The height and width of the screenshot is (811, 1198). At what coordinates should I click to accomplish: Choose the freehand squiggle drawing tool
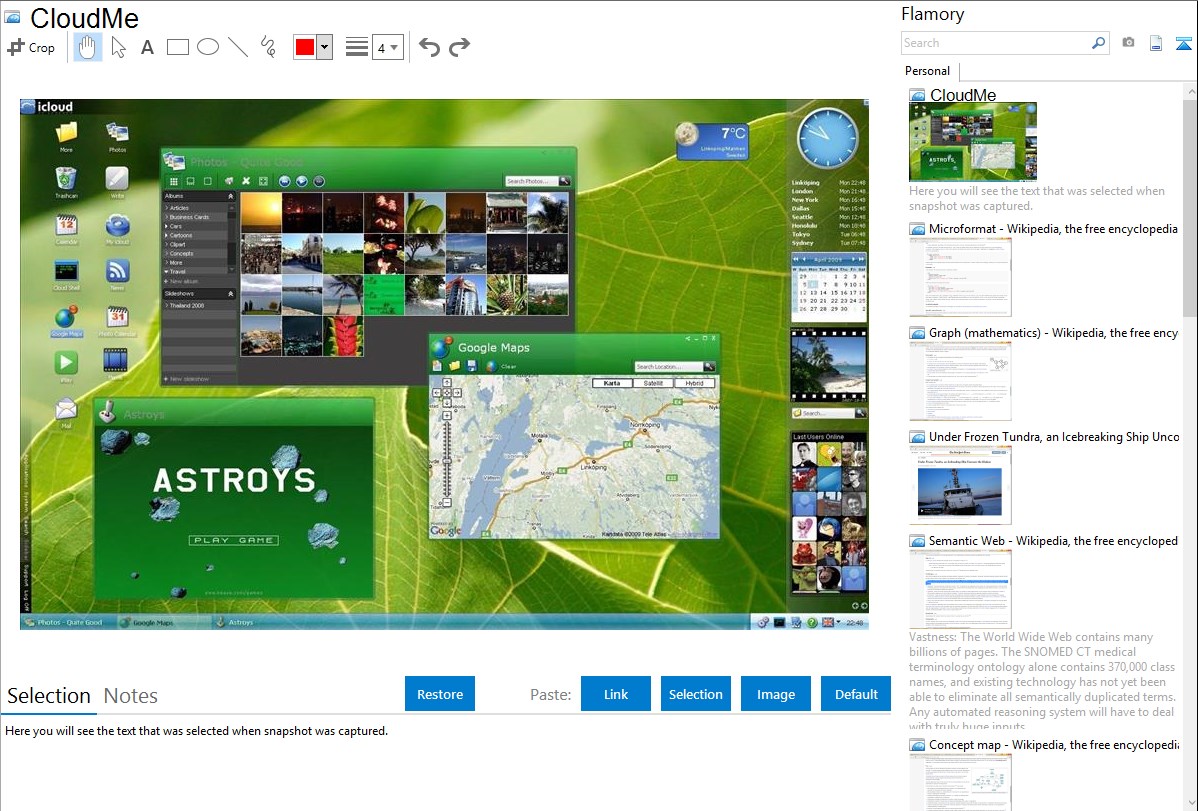267,47
